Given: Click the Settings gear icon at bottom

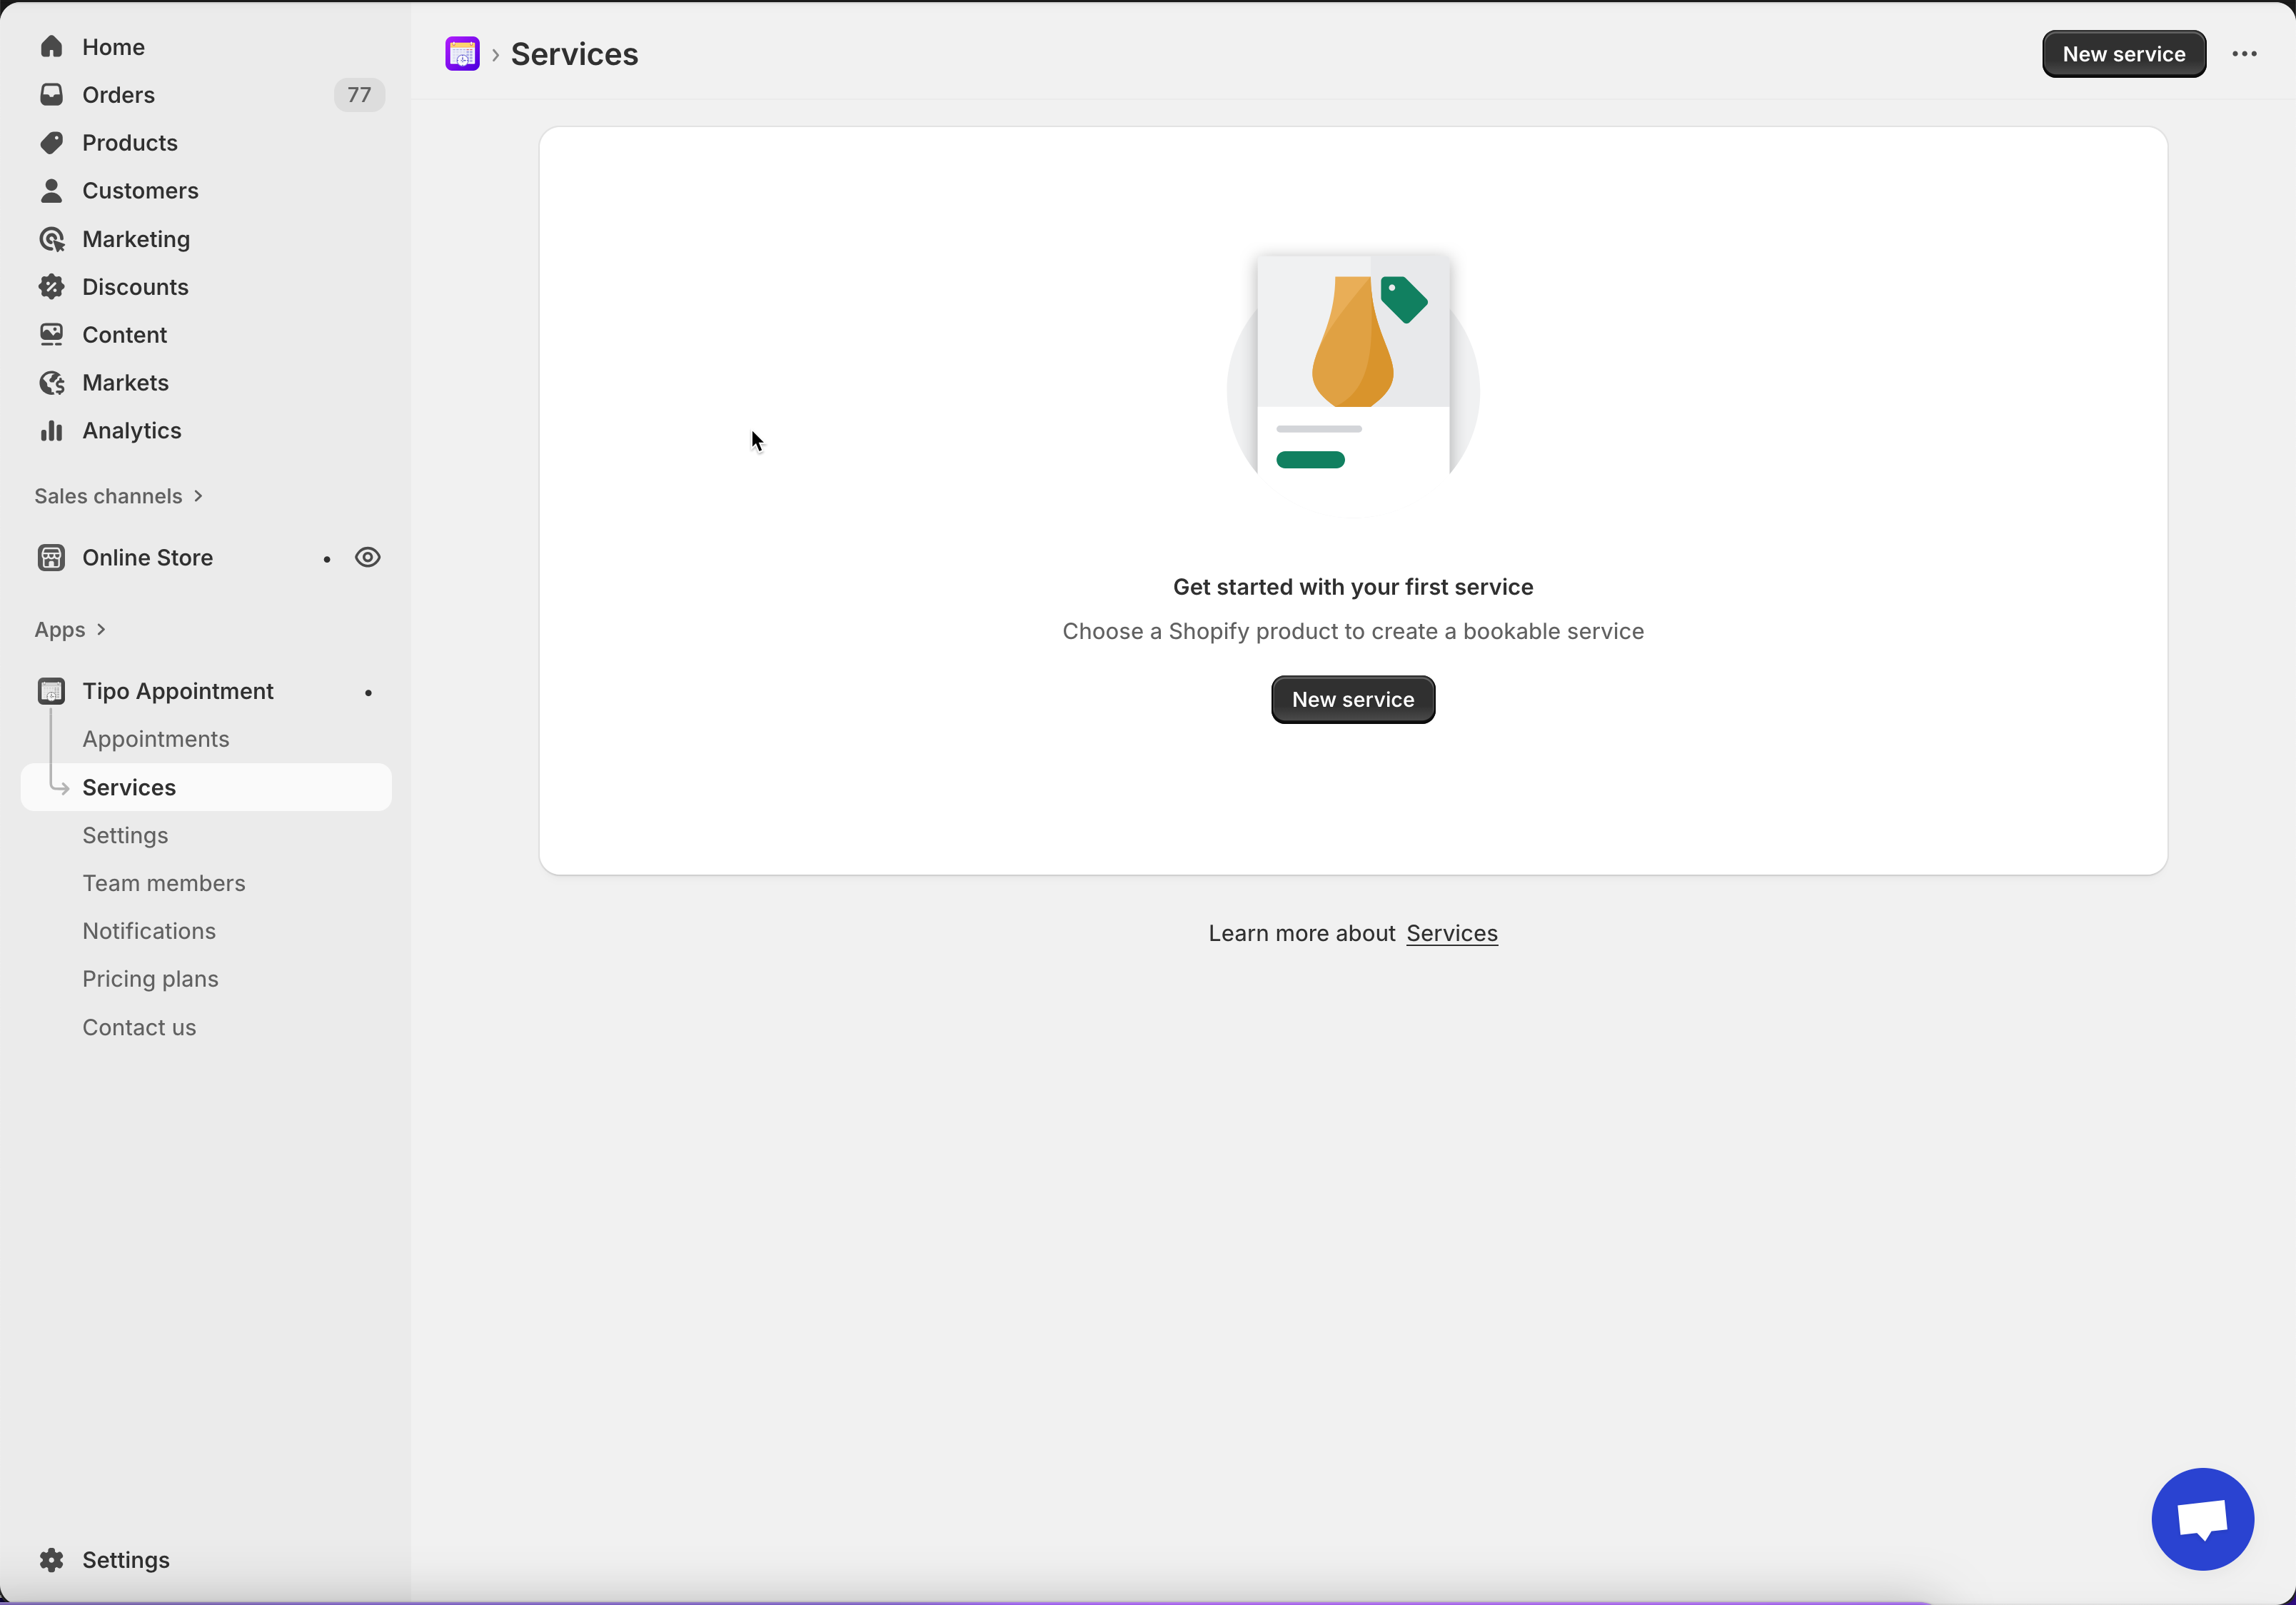Looking at the screenshot, I should (52, 1559).
